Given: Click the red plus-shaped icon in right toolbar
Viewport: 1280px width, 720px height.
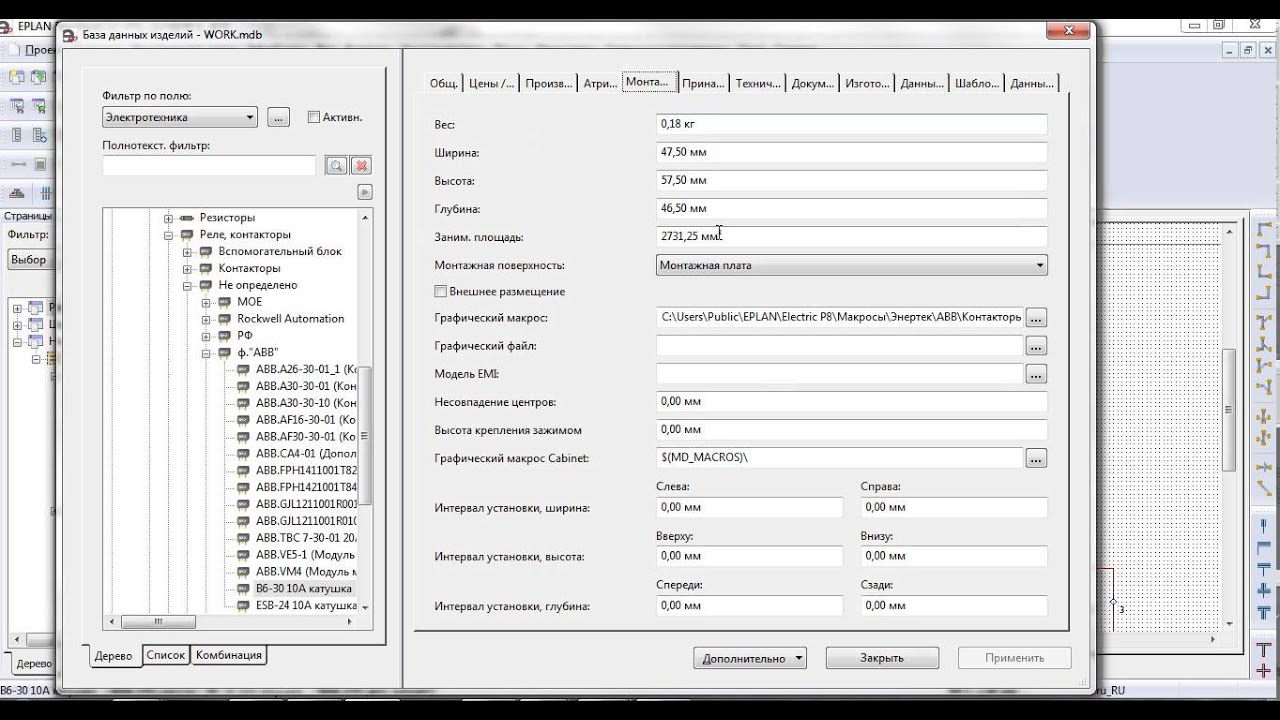Looking at the screenshot, I should [x=1264, y=671].
